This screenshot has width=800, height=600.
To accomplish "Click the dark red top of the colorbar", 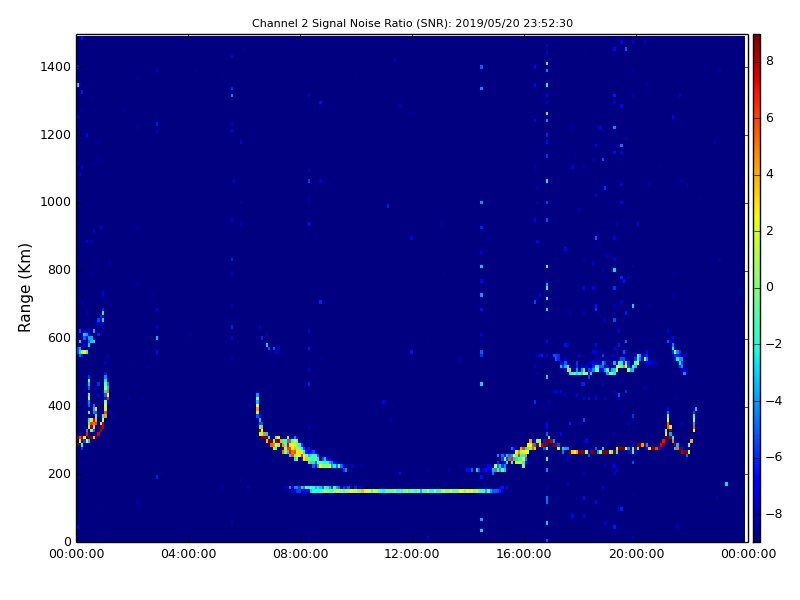I will (x=757, y=41).
